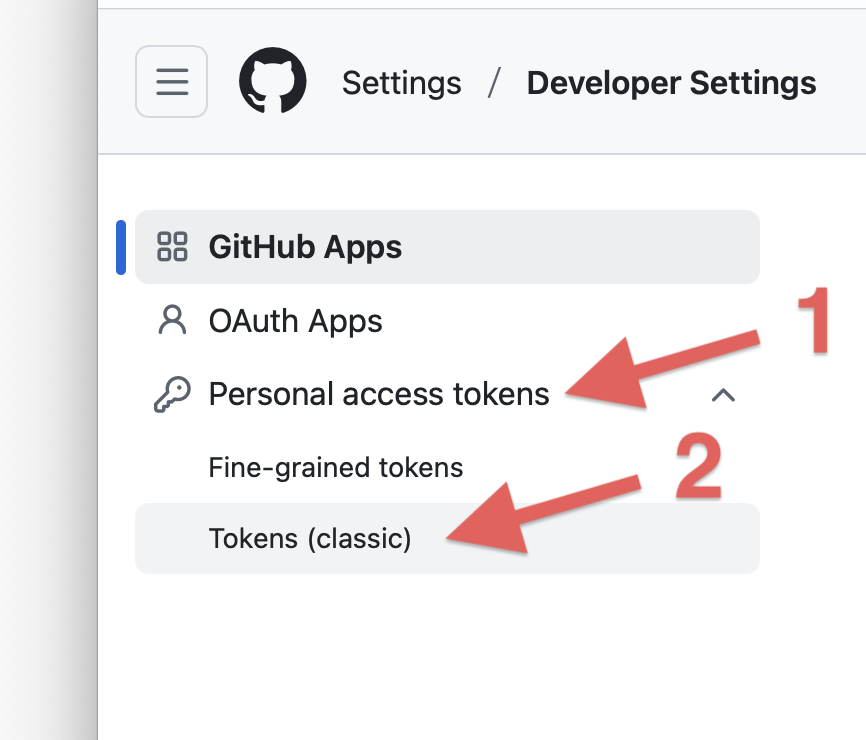The height and width of the screenshot is (740, 866).
Task: Click the GitHub octocat mark
Action: [272, 82]
